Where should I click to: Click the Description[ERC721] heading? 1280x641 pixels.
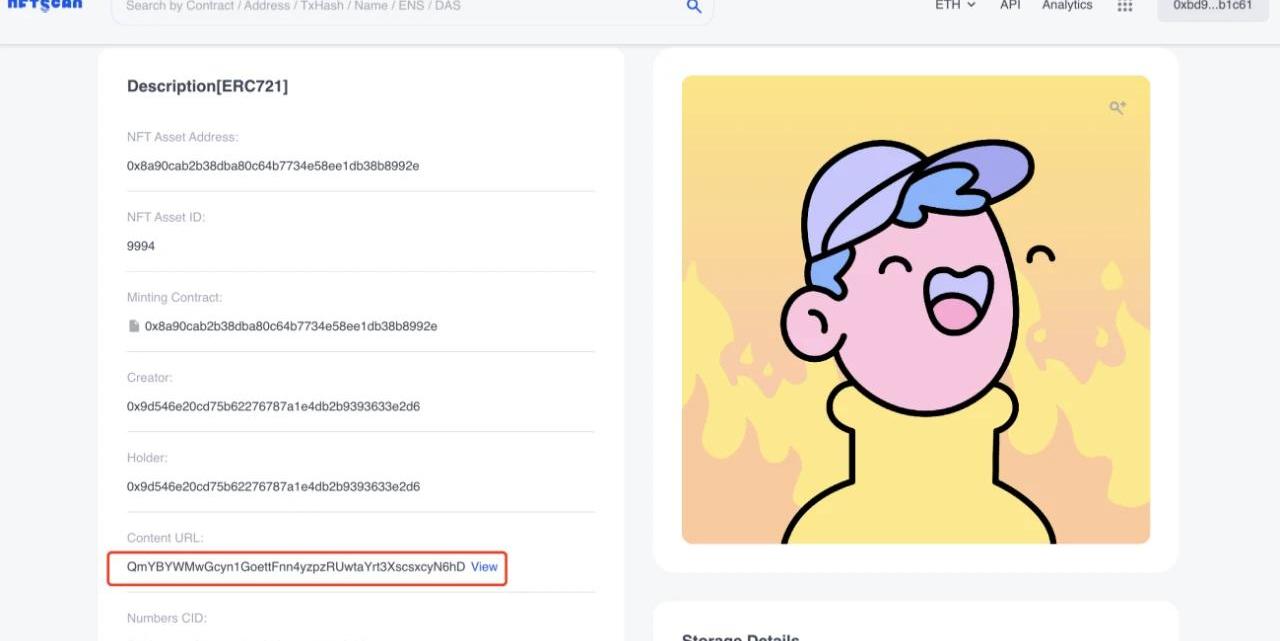click(x=207, y=87)
